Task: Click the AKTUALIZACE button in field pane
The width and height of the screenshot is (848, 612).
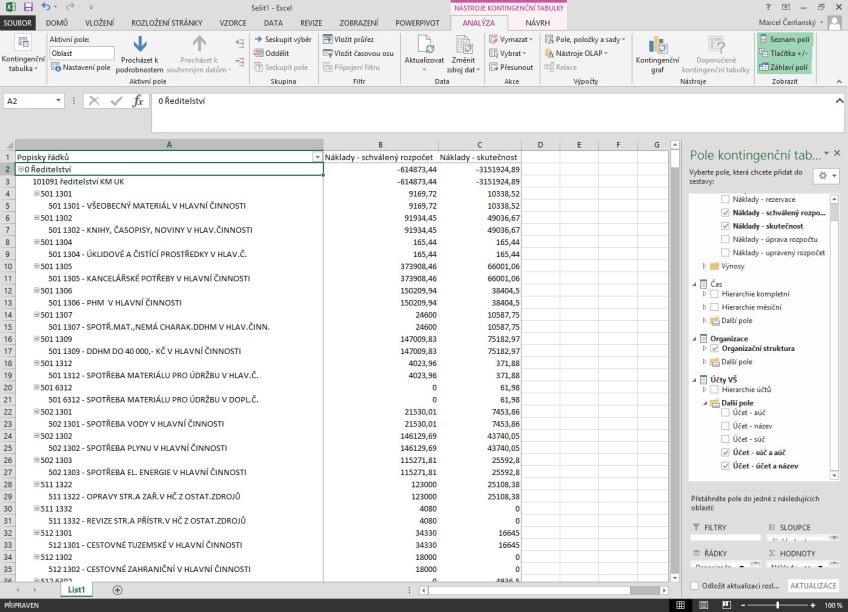Action: click(x=812, y=585)
